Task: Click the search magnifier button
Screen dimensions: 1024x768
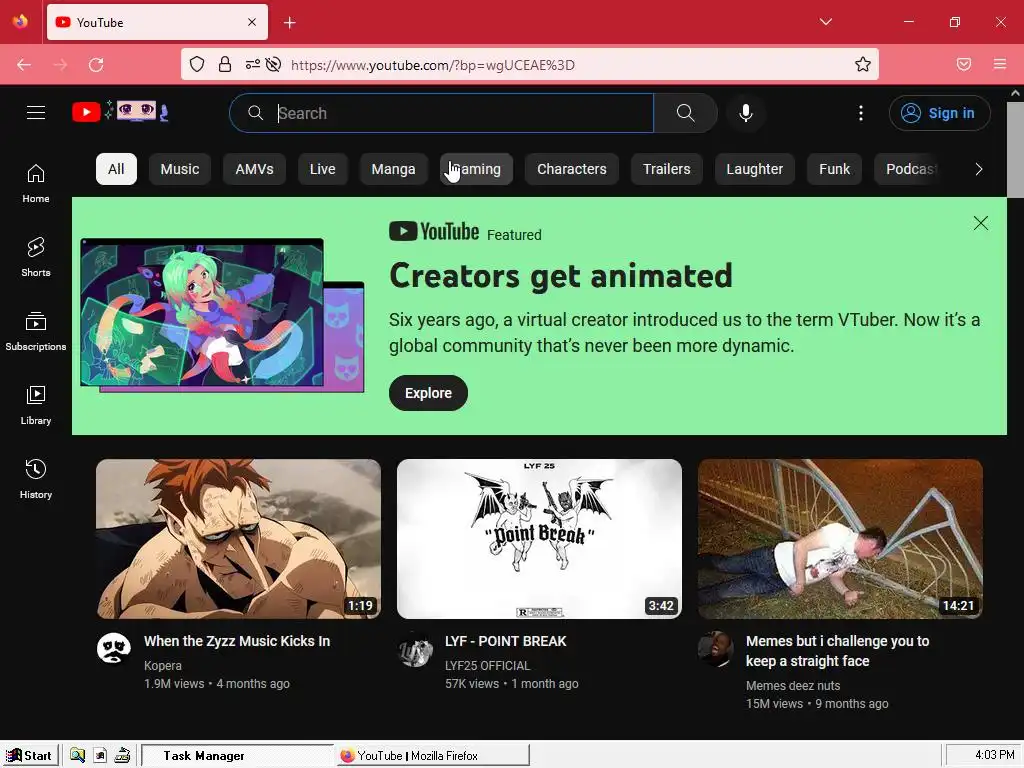Action: 685,113
